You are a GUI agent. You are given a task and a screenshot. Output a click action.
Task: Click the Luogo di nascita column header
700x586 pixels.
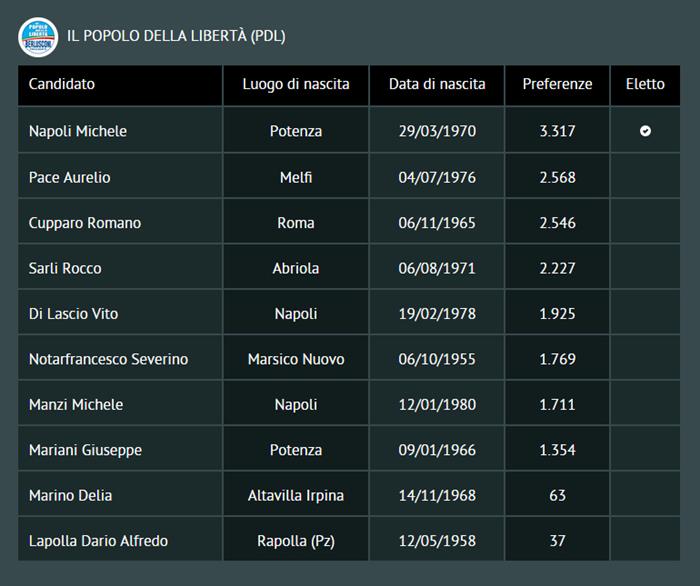[x=296, y=85]
